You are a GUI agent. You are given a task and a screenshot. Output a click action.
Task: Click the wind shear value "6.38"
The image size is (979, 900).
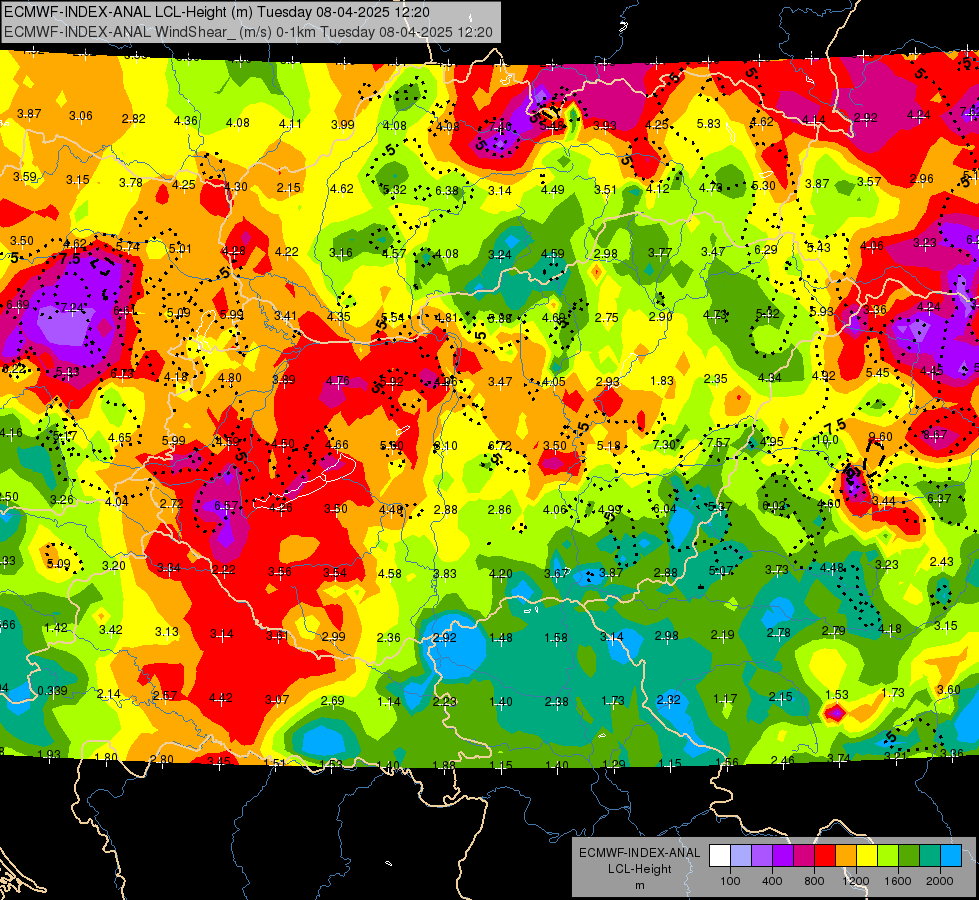[x=446, y=190]
